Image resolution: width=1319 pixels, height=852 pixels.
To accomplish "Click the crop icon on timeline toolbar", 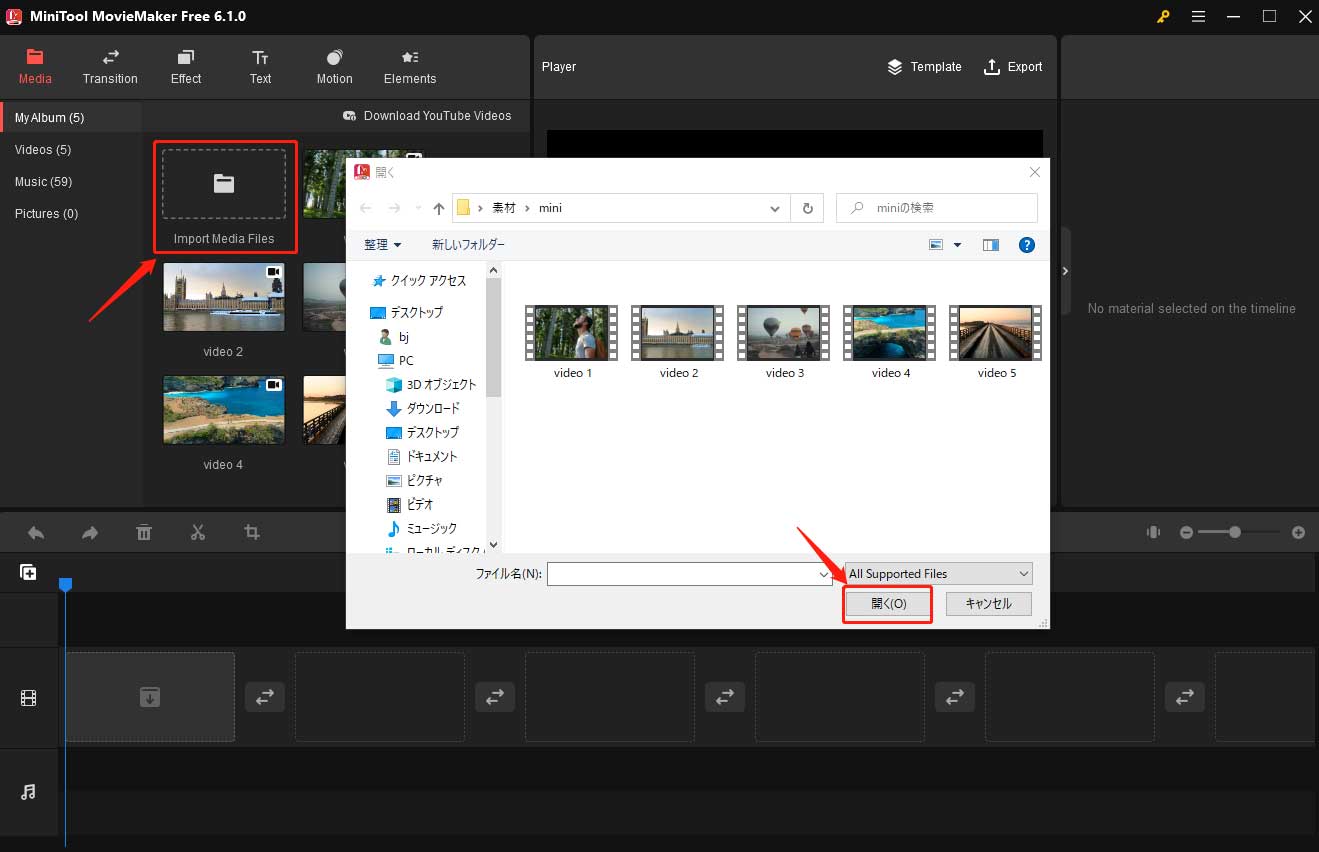I will point(252,533).
